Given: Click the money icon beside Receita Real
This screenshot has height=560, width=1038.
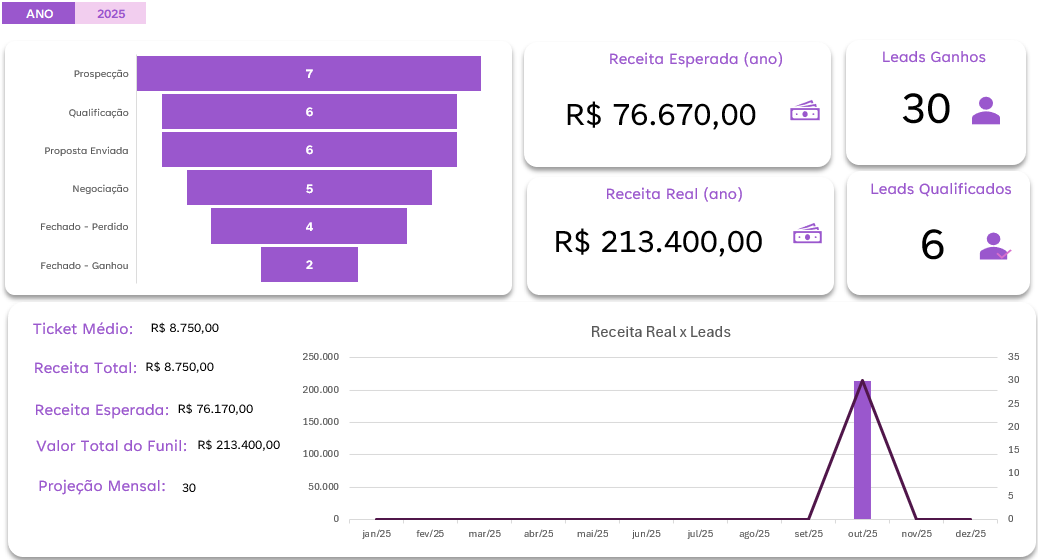Looking at the screenshot, I should pos(807,236).
